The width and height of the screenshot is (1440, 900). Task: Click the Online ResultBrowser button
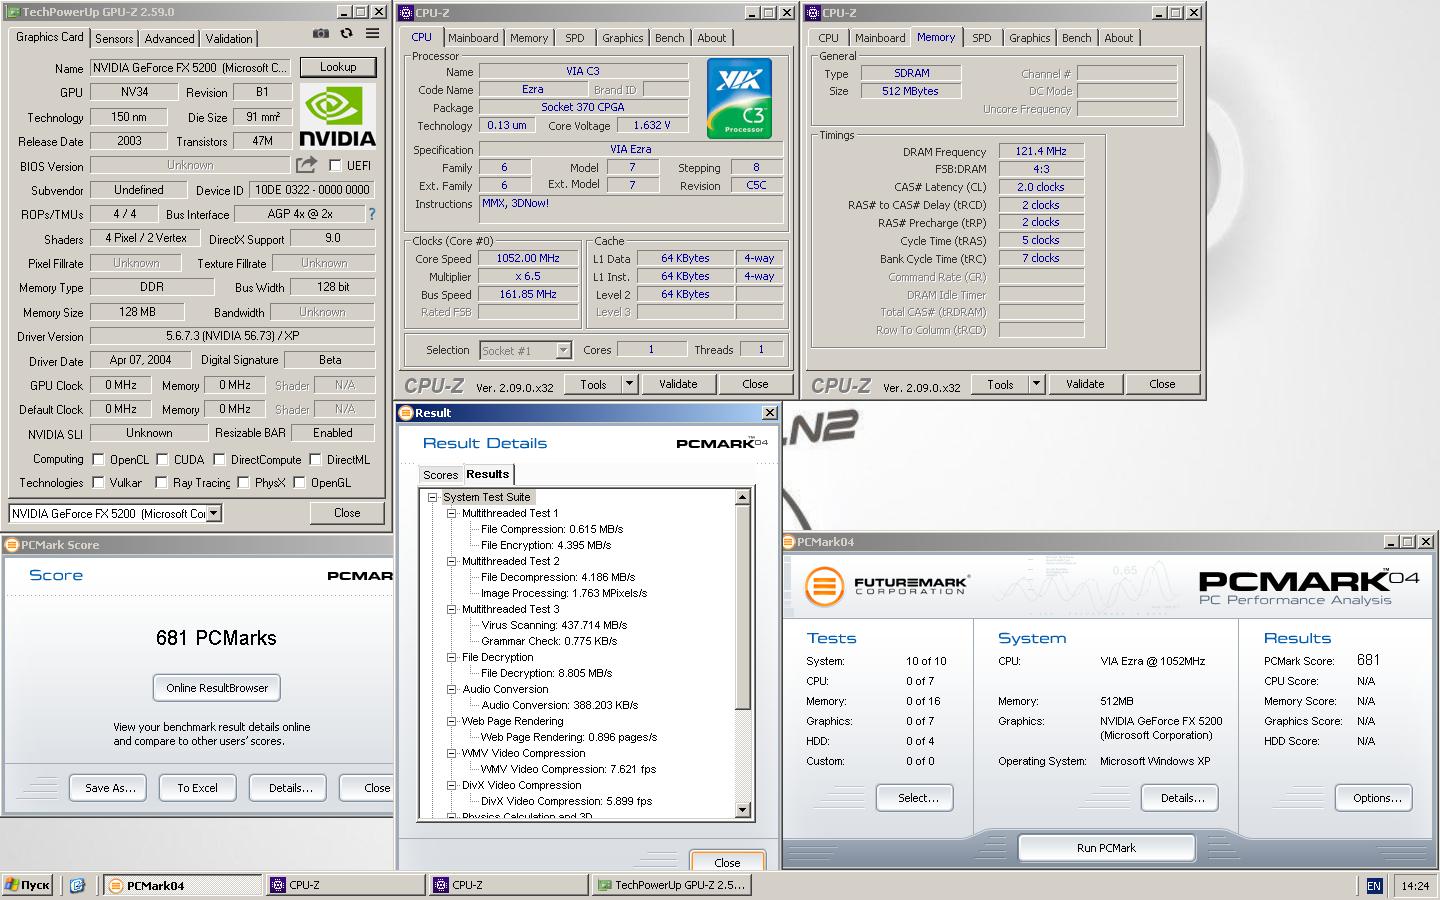(x=217, y=688)
